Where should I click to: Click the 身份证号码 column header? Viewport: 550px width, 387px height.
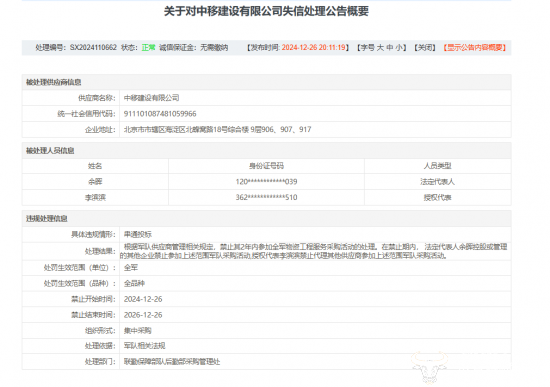coord(266,166)
